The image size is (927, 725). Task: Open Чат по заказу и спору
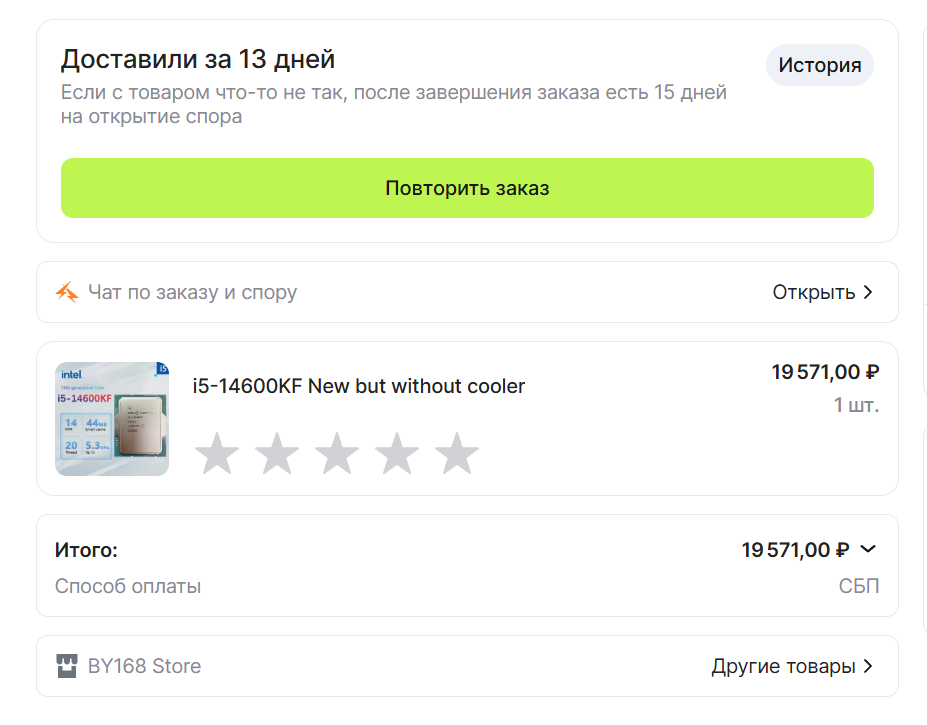192,292
